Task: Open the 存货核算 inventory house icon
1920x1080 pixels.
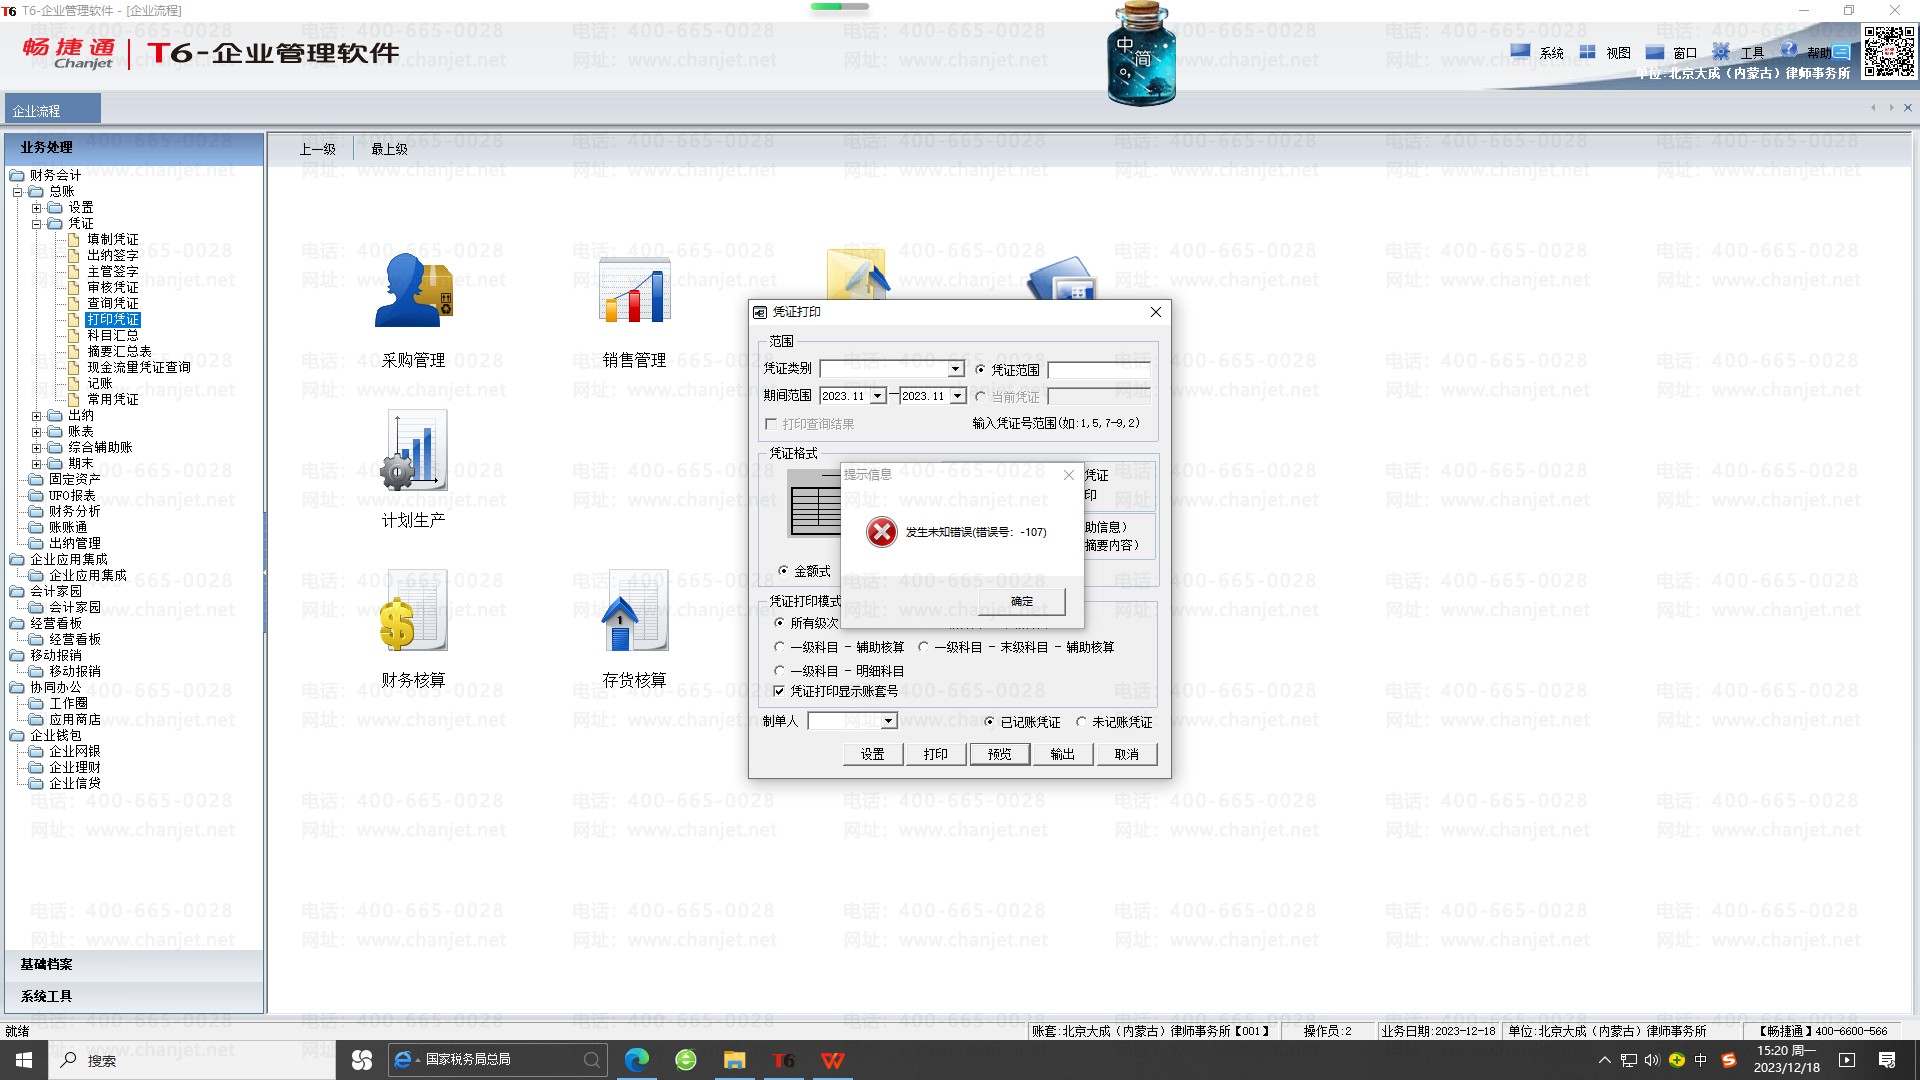Action: (x=634, y=612)
